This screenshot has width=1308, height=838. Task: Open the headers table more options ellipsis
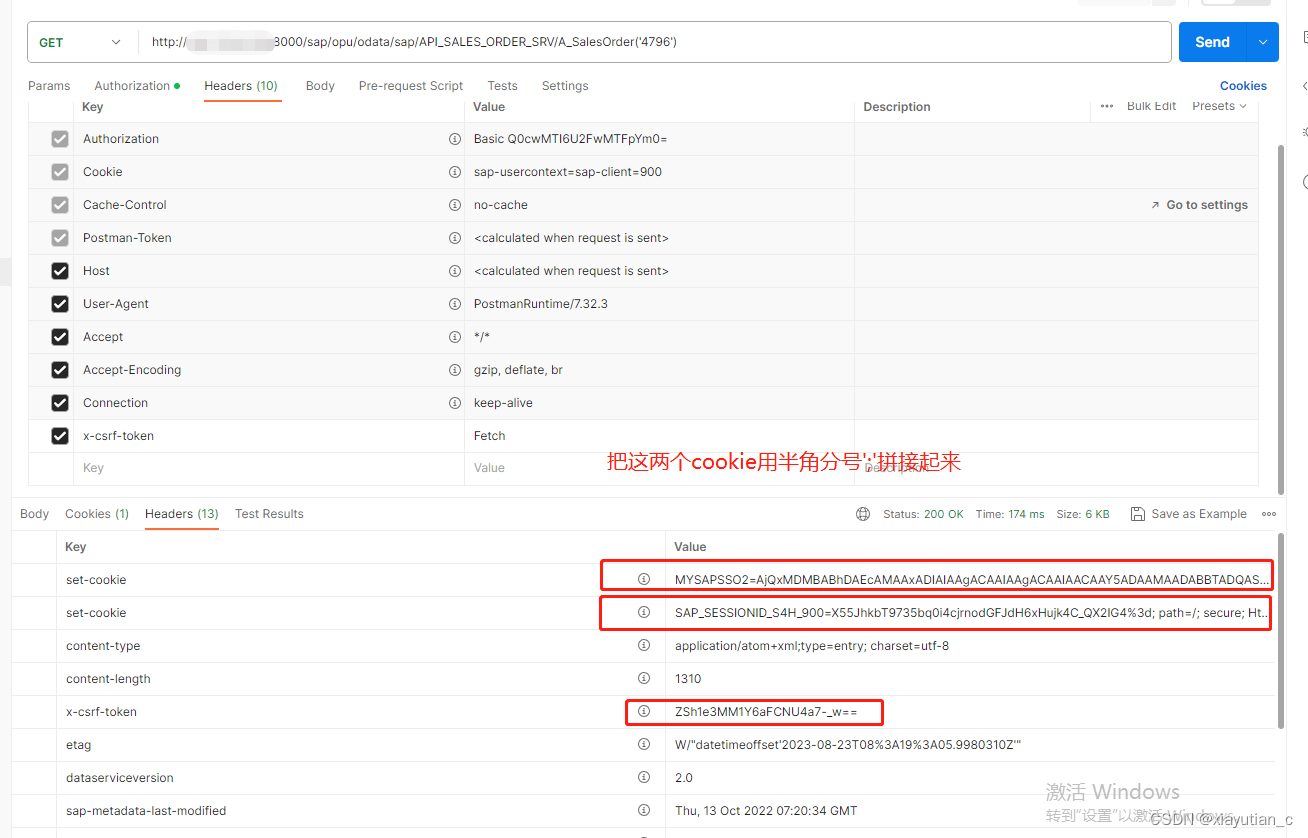click(x=1107, y=106)
